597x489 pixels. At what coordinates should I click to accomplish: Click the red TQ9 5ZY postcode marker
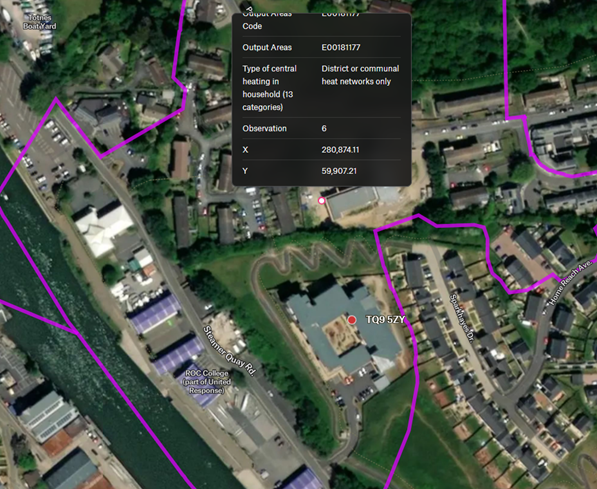(x=352, y=320)
